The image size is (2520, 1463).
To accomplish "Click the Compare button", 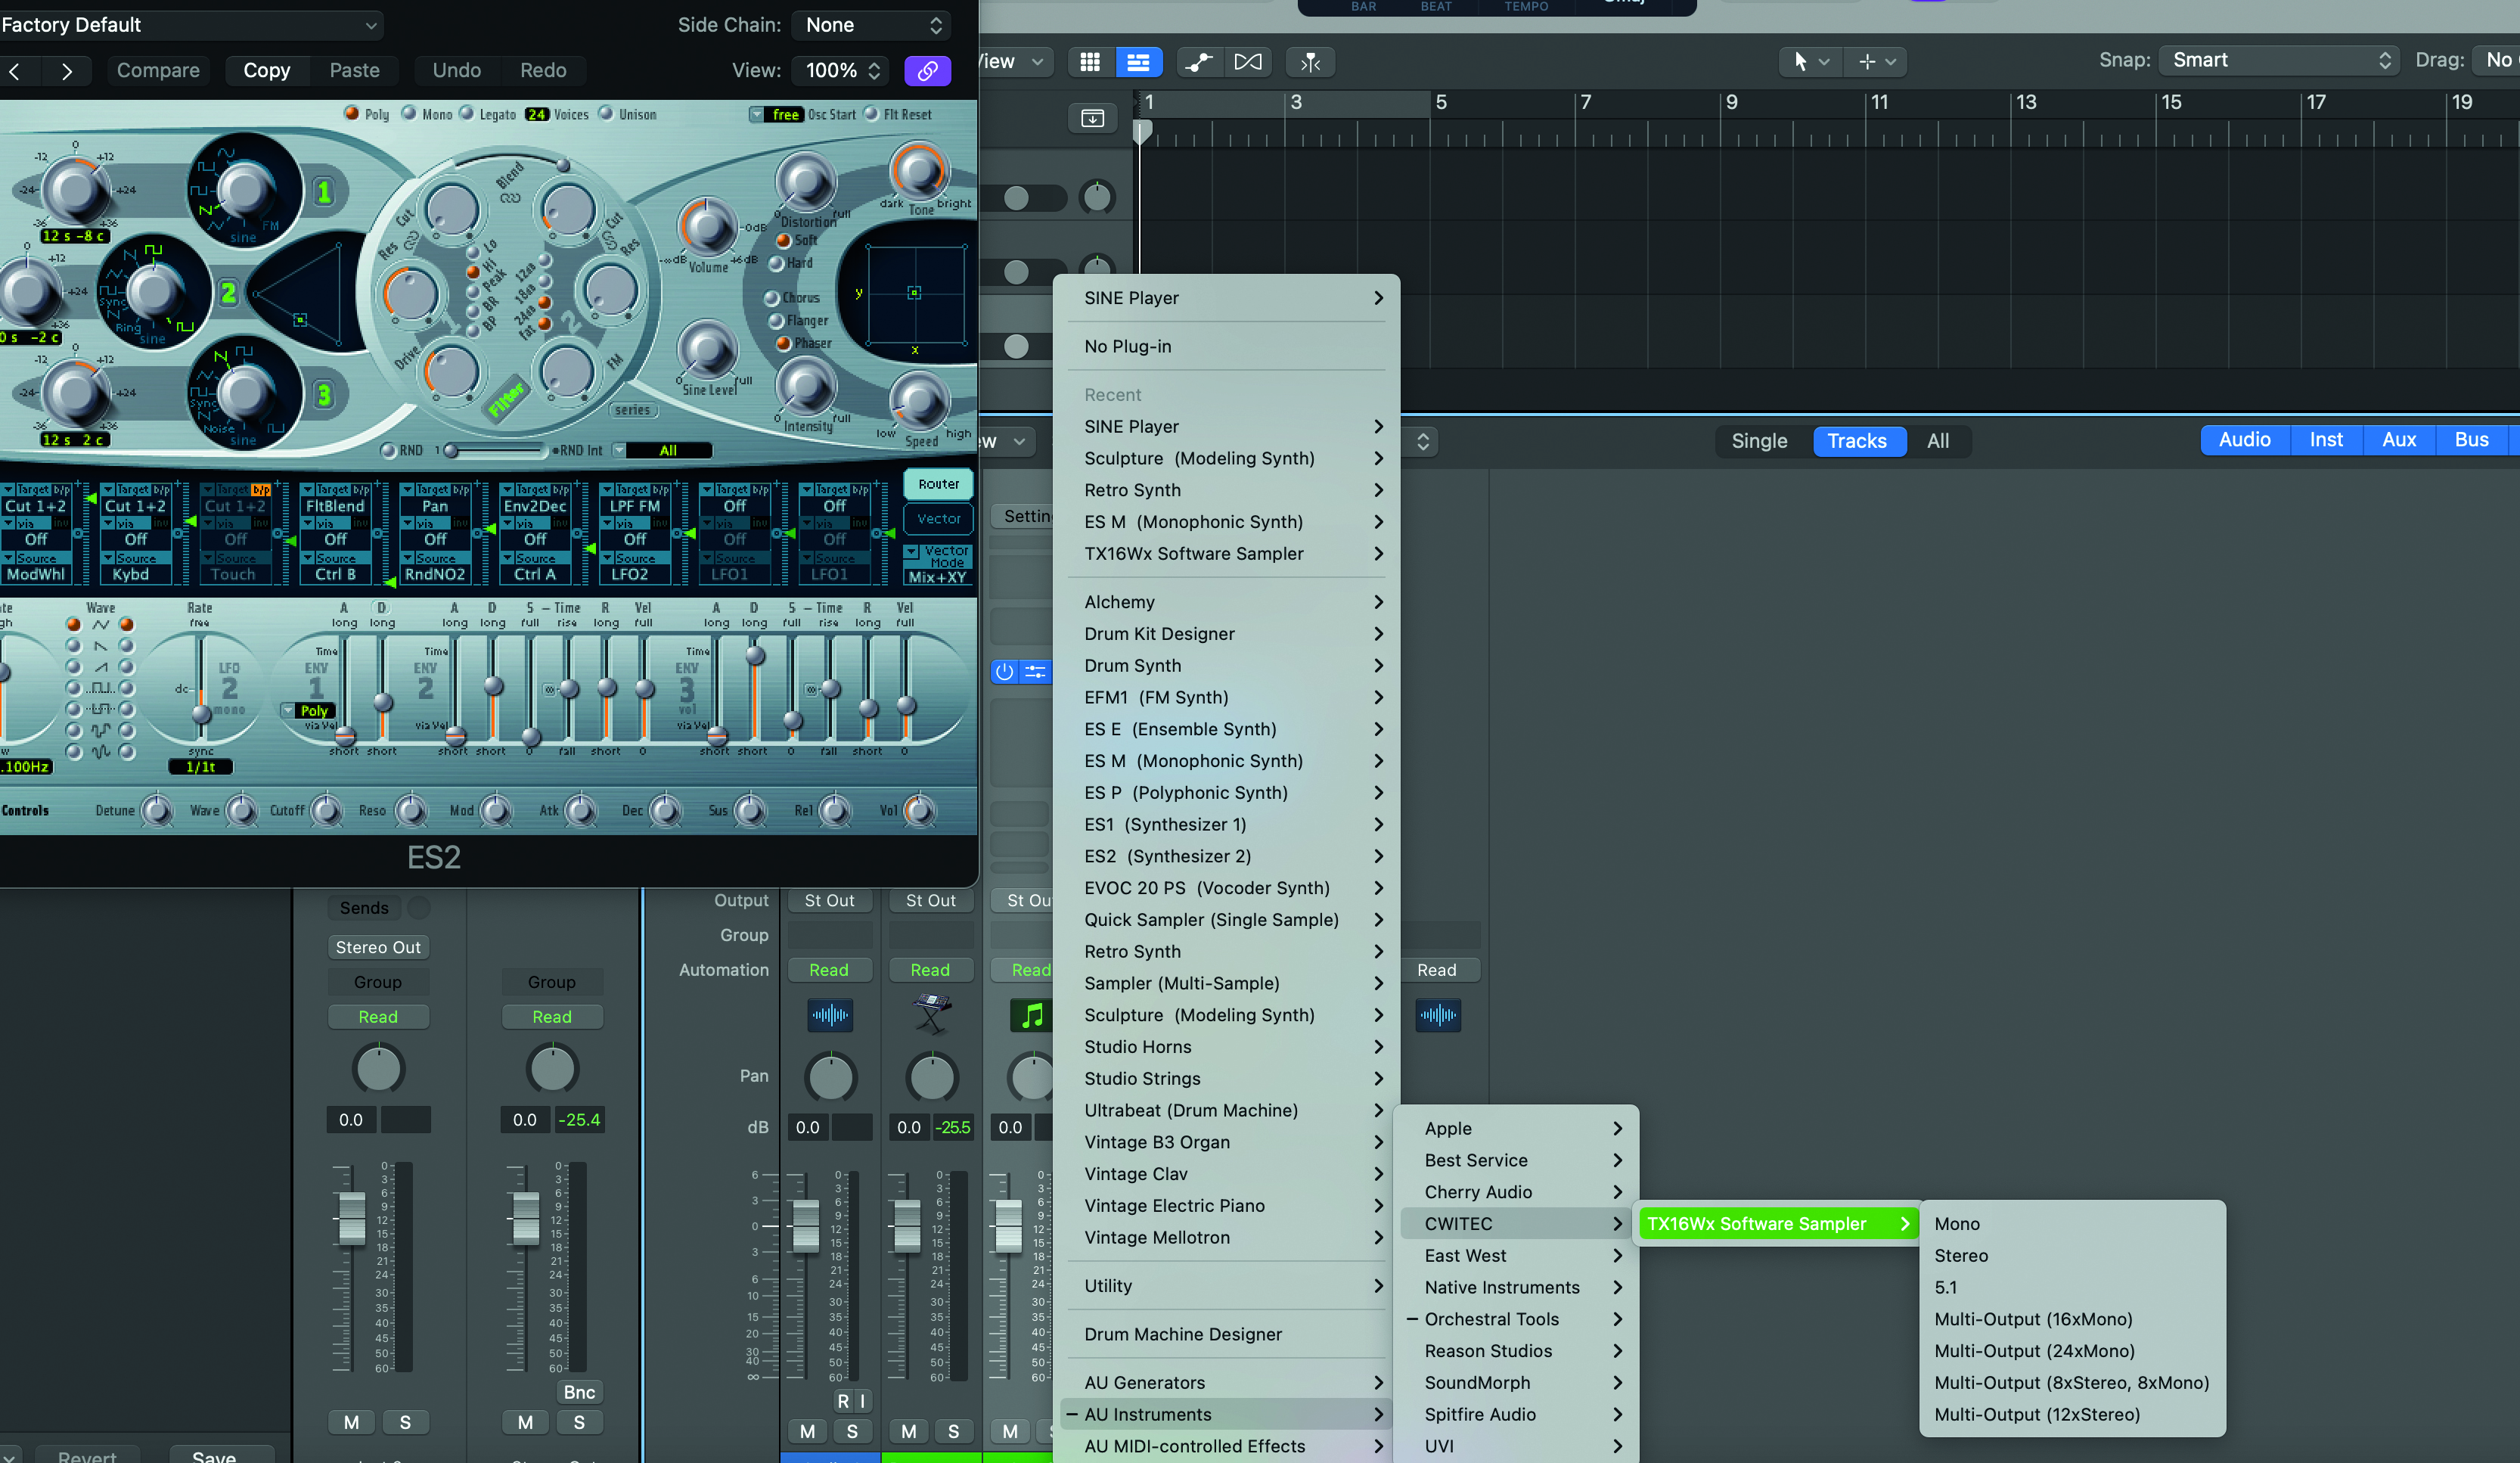I will coord(158,70).
